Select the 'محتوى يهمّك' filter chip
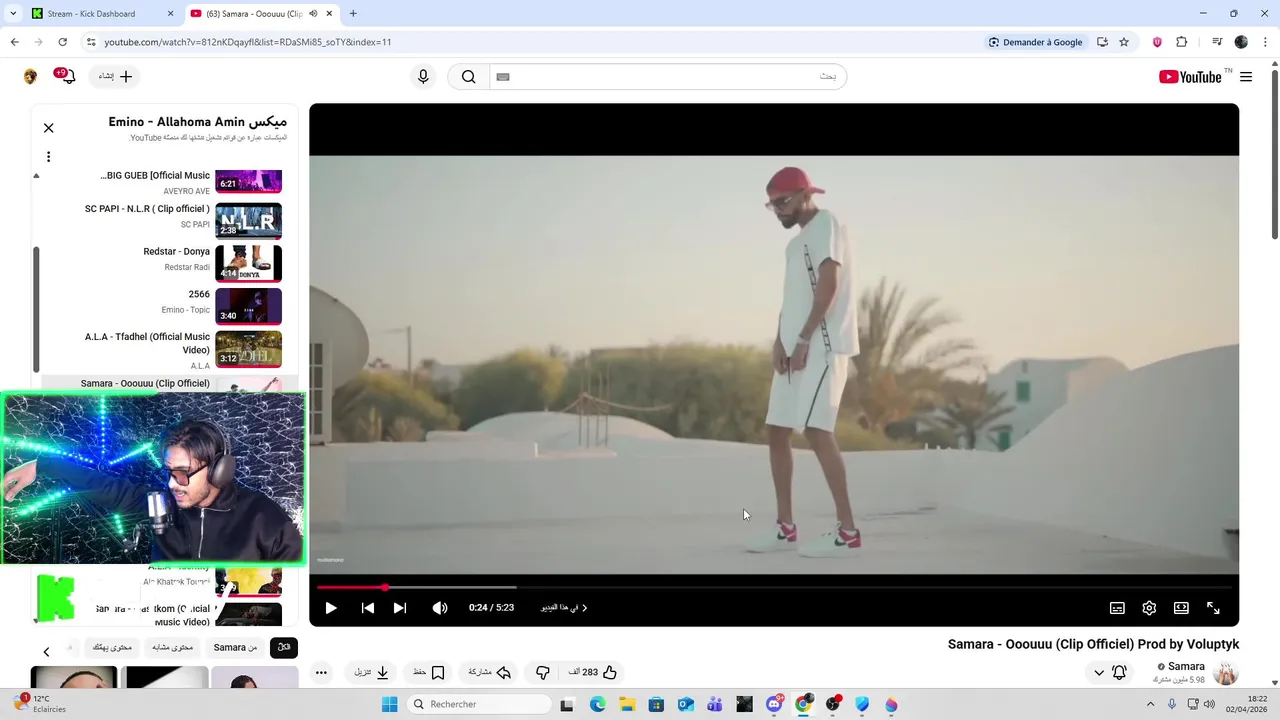This screenshot has height=720, width=1280. (x=112, y=647)
